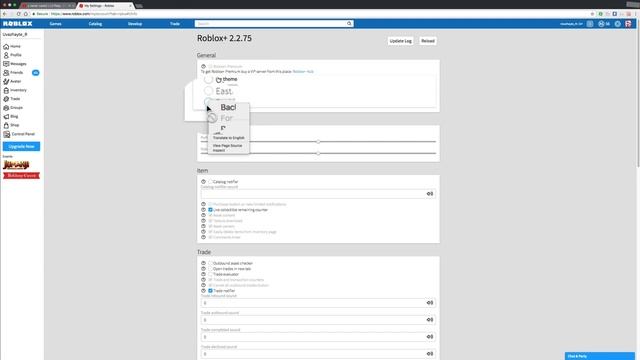
Task: Play the Catalog notifier sound speaker icon
Action: (430, 194)
